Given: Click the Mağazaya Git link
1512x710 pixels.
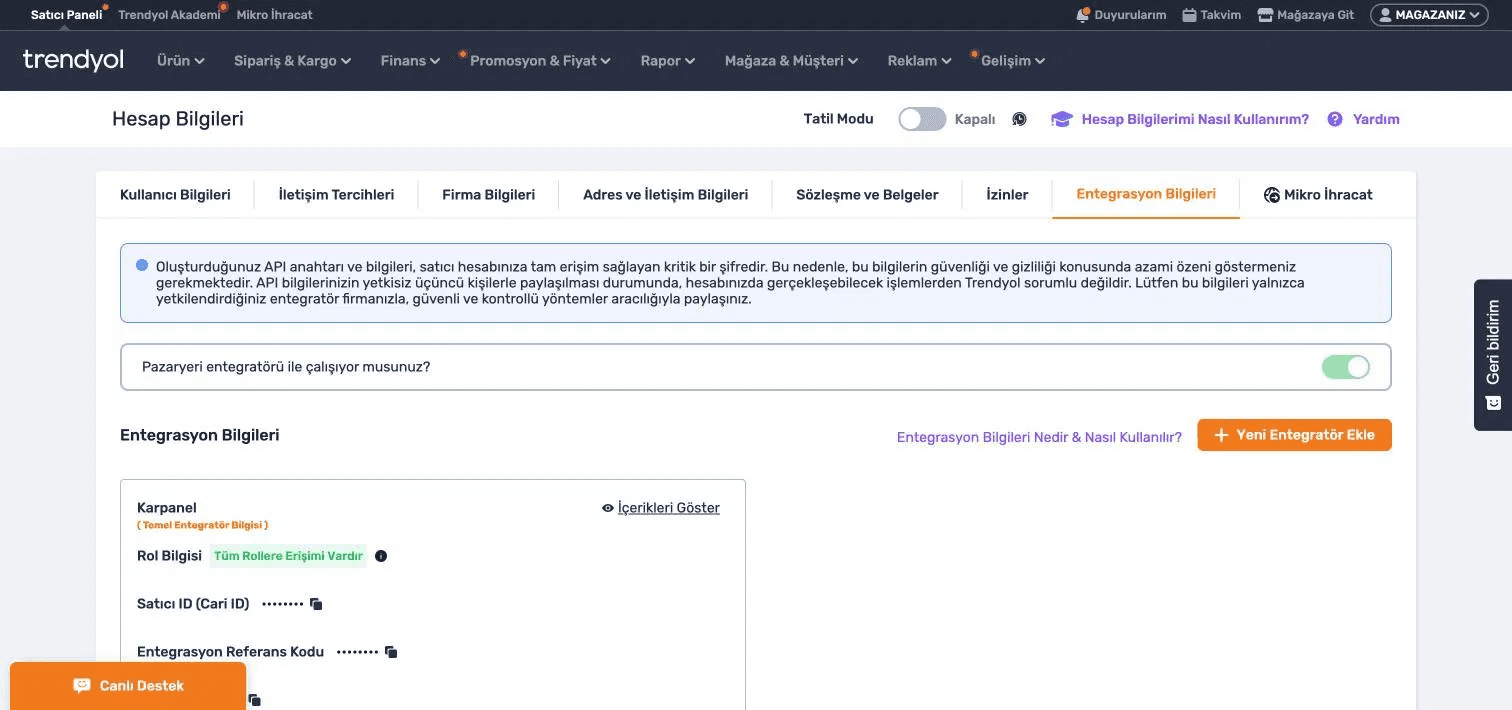Looking at the screenshot, I should click(1316, 15).
